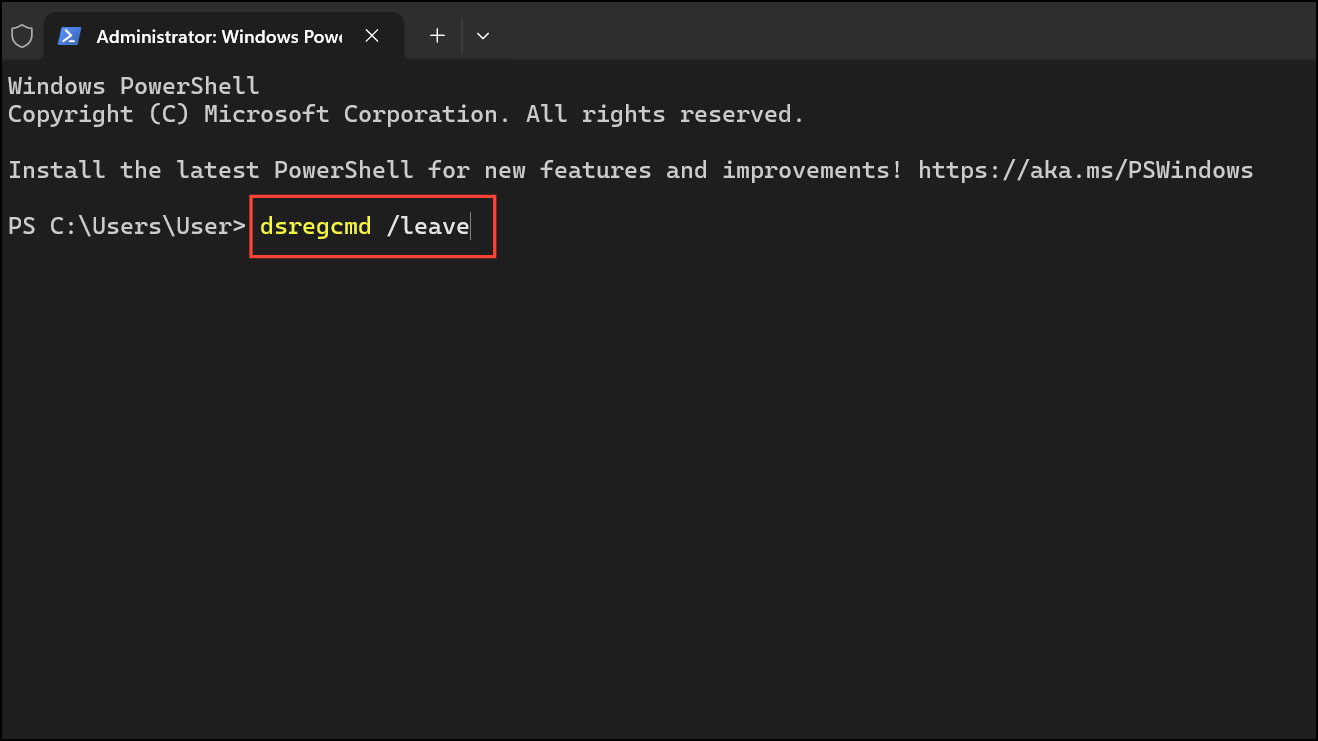Click the yellow dsregcmd command text
The width and height of the screenshot is (1318, 741).
click(315, 226)
